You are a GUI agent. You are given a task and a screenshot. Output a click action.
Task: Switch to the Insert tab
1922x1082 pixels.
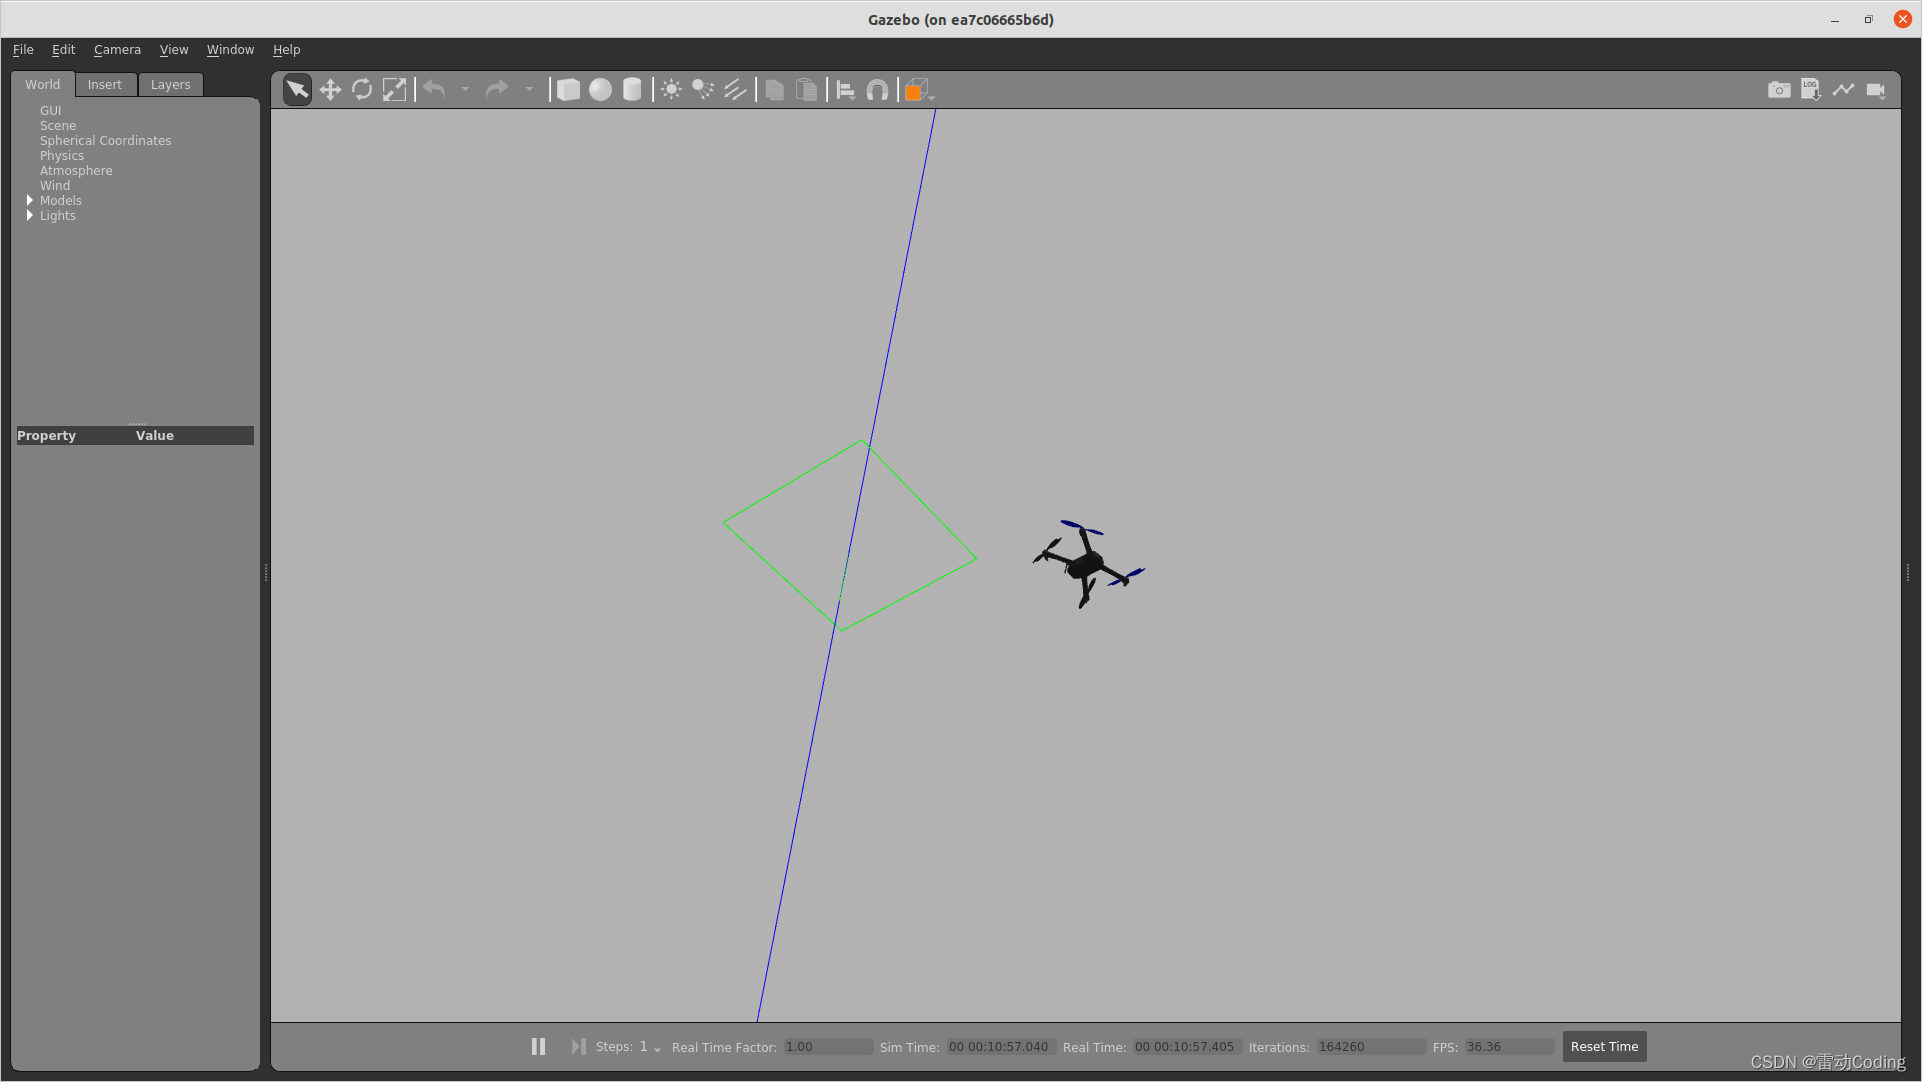click(104, 84)
